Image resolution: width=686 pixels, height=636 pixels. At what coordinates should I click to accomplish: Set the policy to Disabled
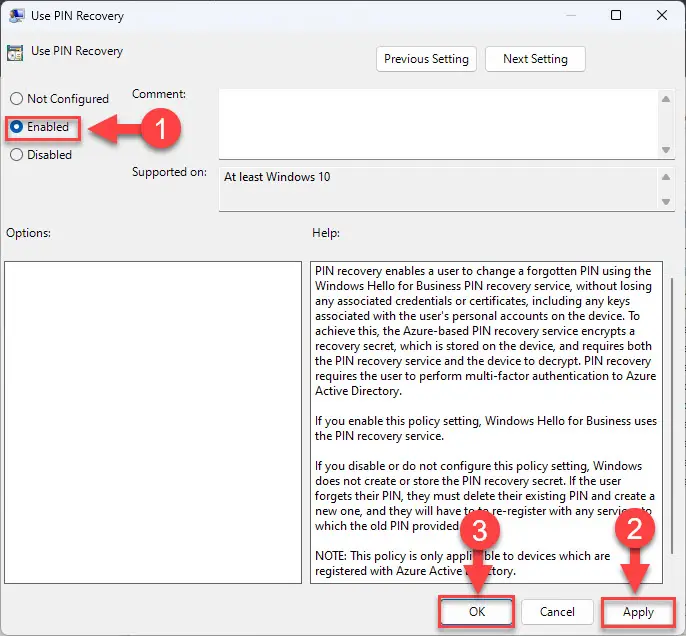(17, 155)
